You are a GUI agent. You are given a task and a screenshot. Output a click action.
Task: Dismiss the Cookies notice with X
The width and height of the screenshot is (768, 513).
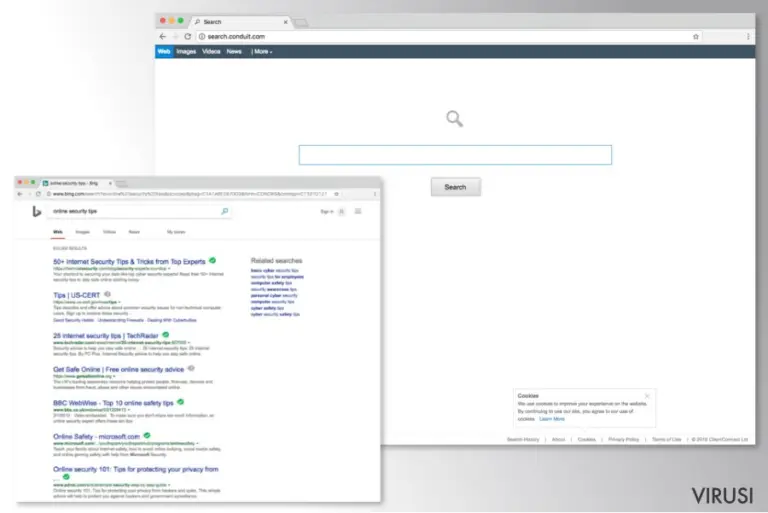pos(647,396)
